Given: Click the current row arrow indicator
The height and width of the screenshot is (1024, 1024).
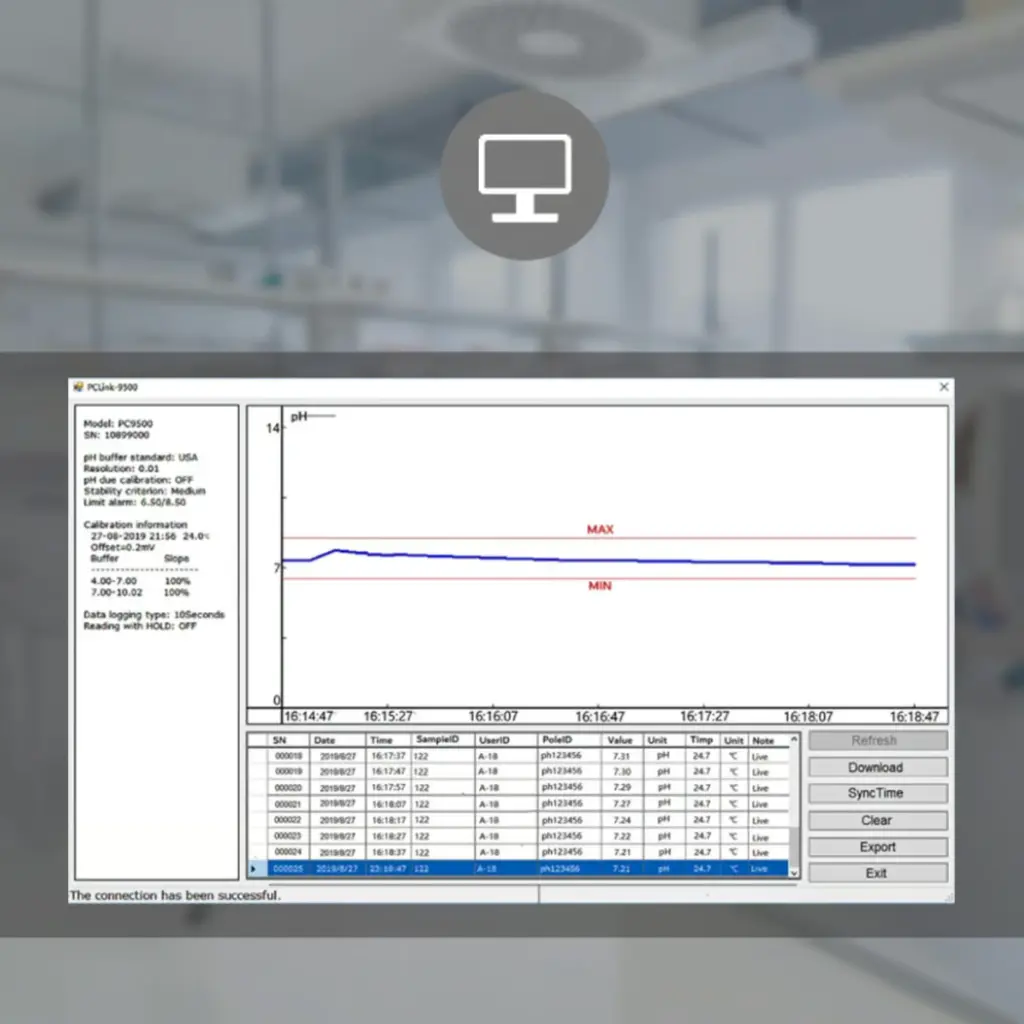Looking at the screenshot, I should (255, 869).
